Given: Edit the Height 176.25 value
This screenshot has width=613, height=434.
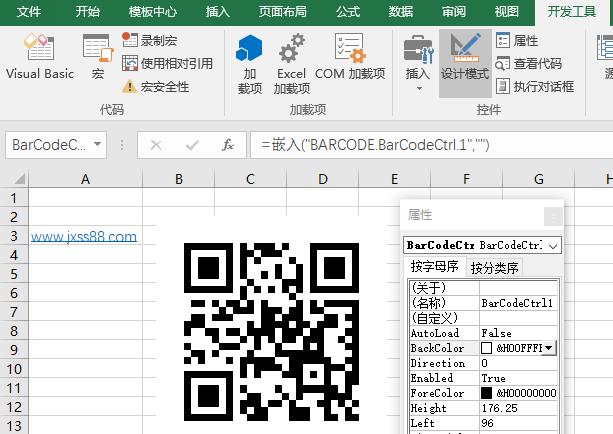Looking at the screenshot, I should (518, 408).
